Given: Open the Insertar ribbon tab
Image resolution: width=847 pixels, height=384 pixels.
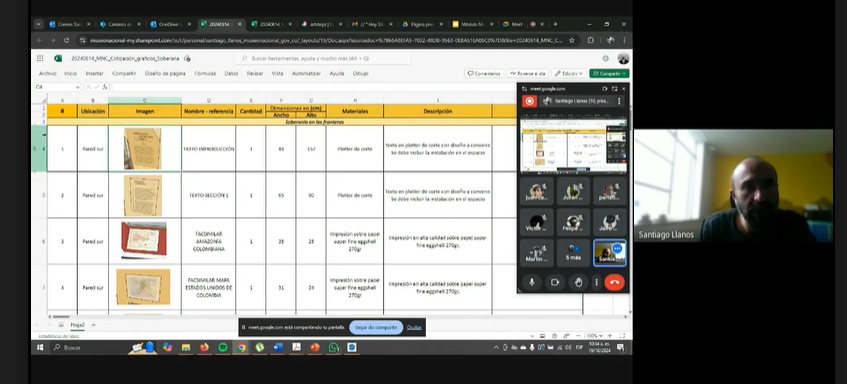Looking at the screenshot, I should tap(95, 73).
